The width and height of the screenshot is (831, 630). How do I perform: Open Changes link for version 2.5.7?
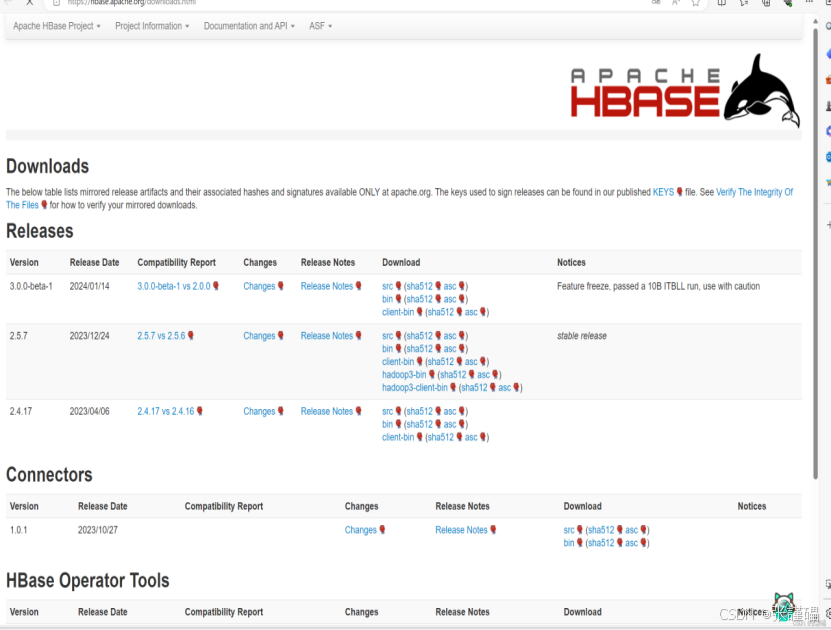pos(259,336)
